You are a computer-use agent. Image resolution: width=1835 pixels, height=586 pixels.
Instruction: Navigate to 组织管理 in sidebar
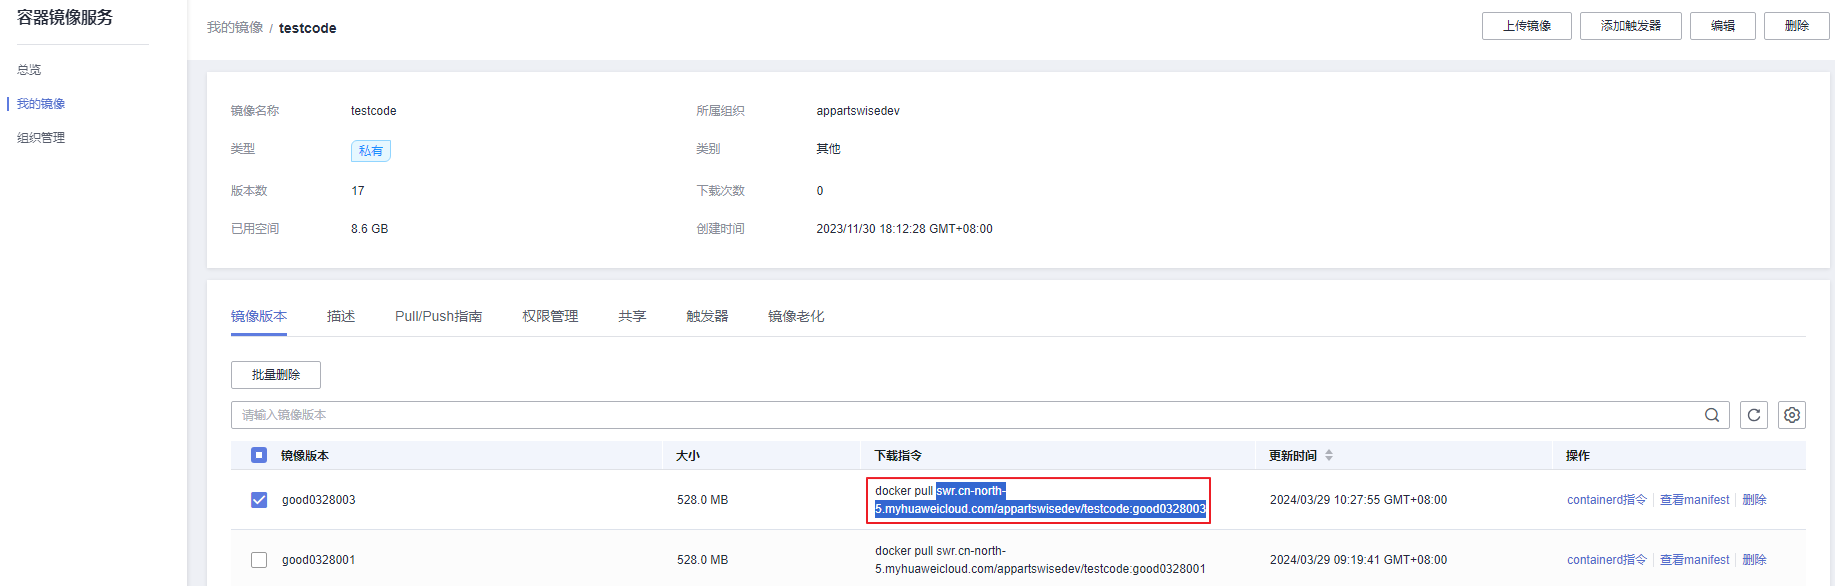coord(41,138)
